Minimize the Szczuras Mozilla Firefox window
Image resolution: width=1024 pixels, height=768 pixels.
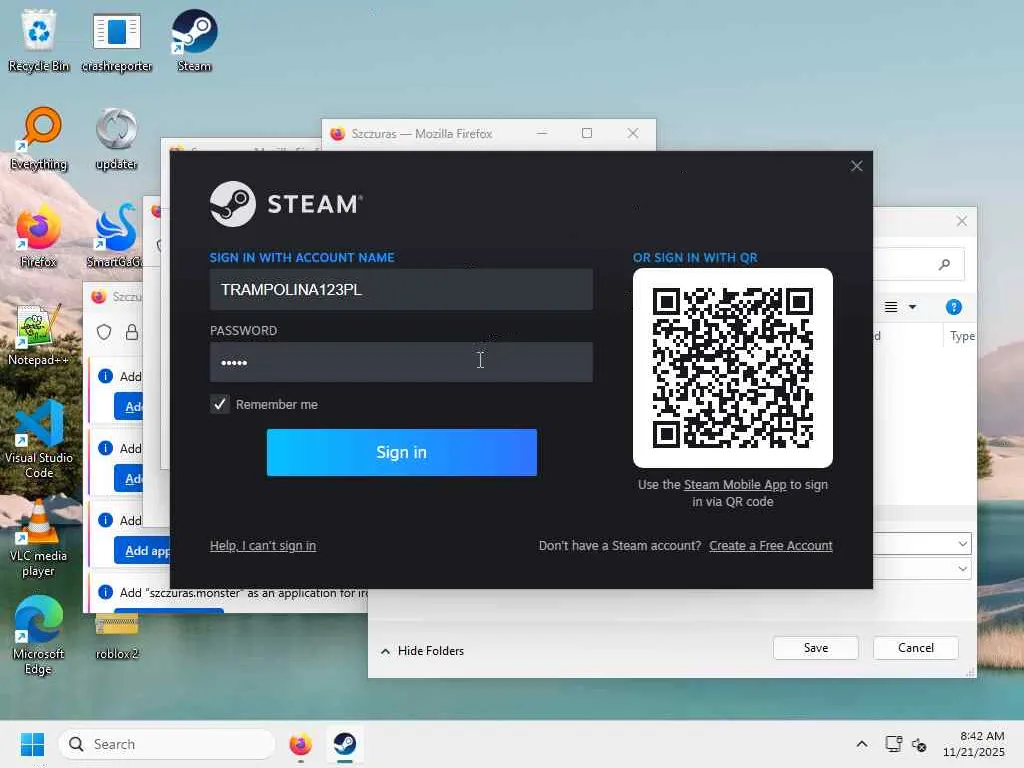[542, 133]
